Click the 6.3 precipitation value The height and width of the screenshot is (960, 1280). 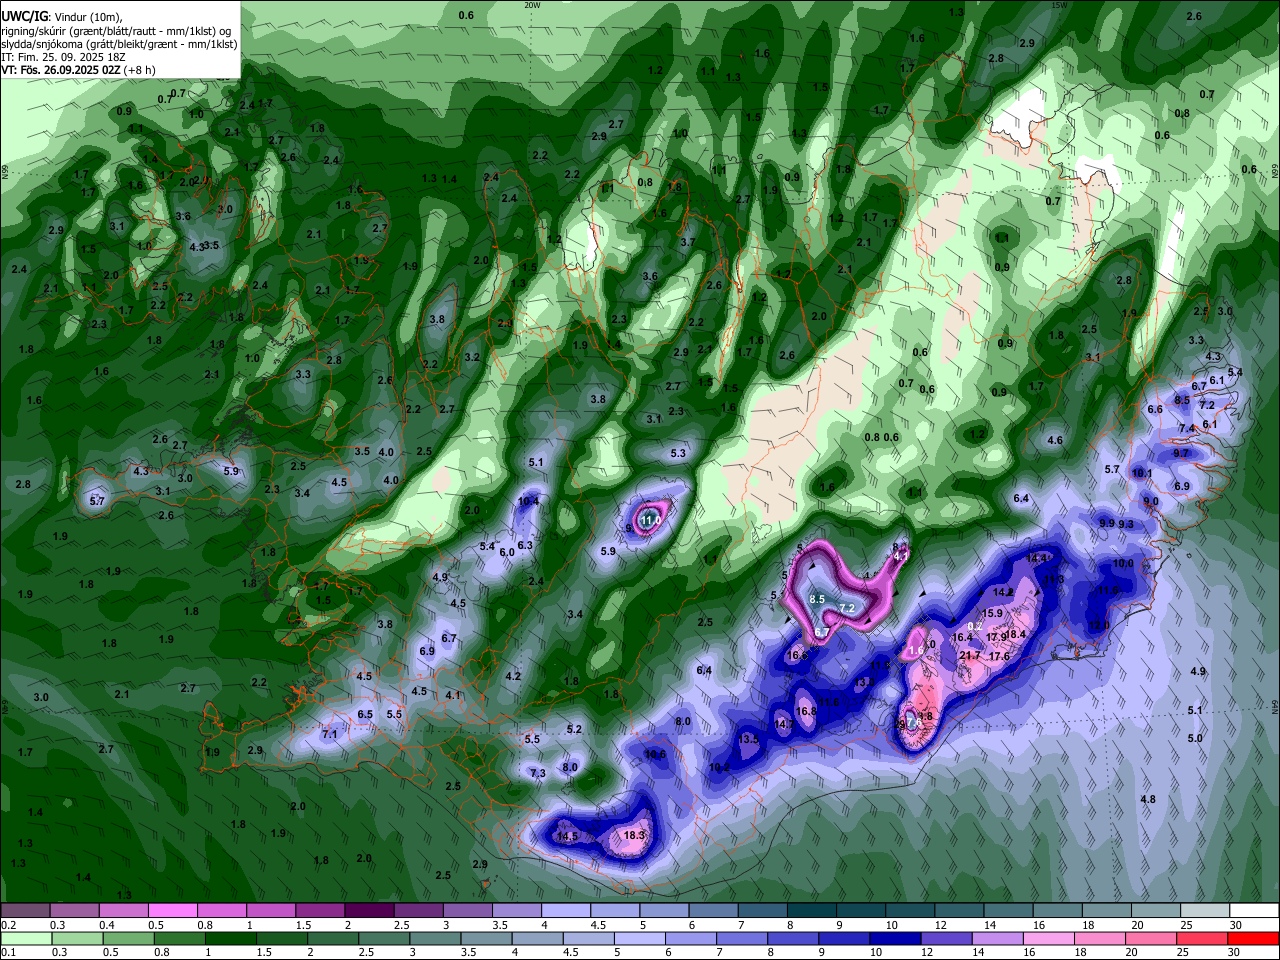pos(525,546)
